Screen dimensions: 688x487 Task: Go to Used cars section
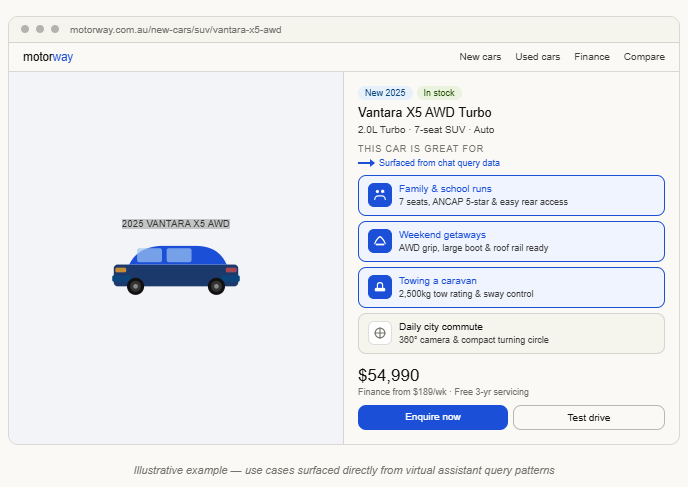(537, 57)
